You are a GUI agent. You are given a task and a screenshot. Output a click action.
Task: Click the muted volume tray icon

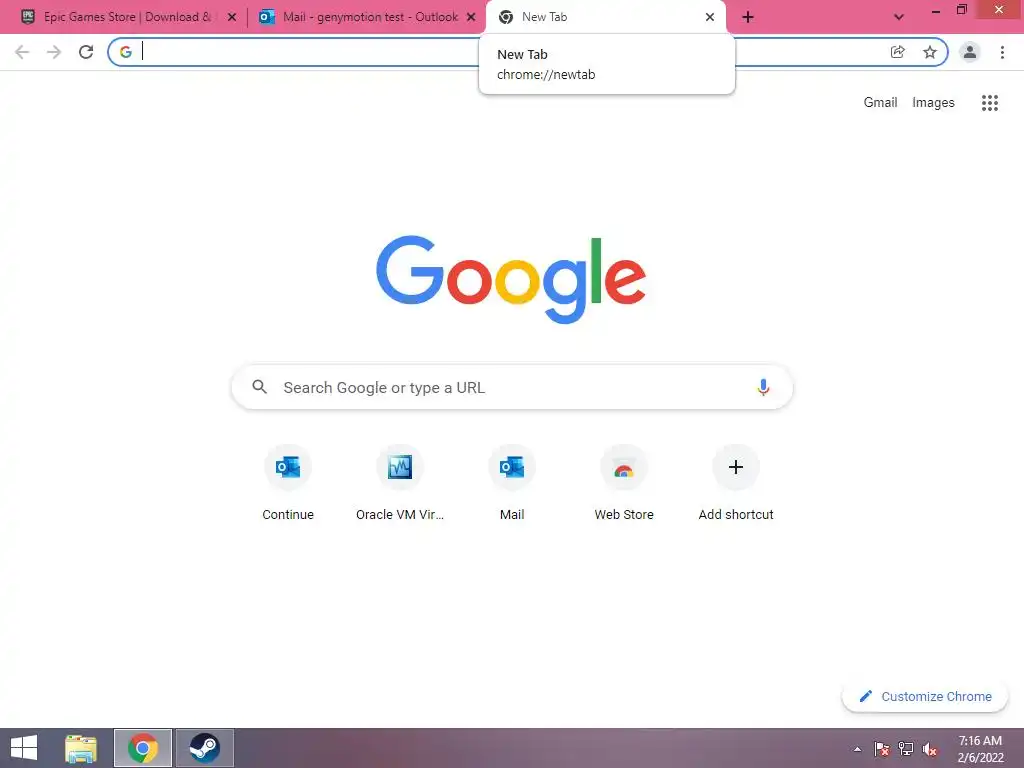pyautogui.click(x=930, y=749)
